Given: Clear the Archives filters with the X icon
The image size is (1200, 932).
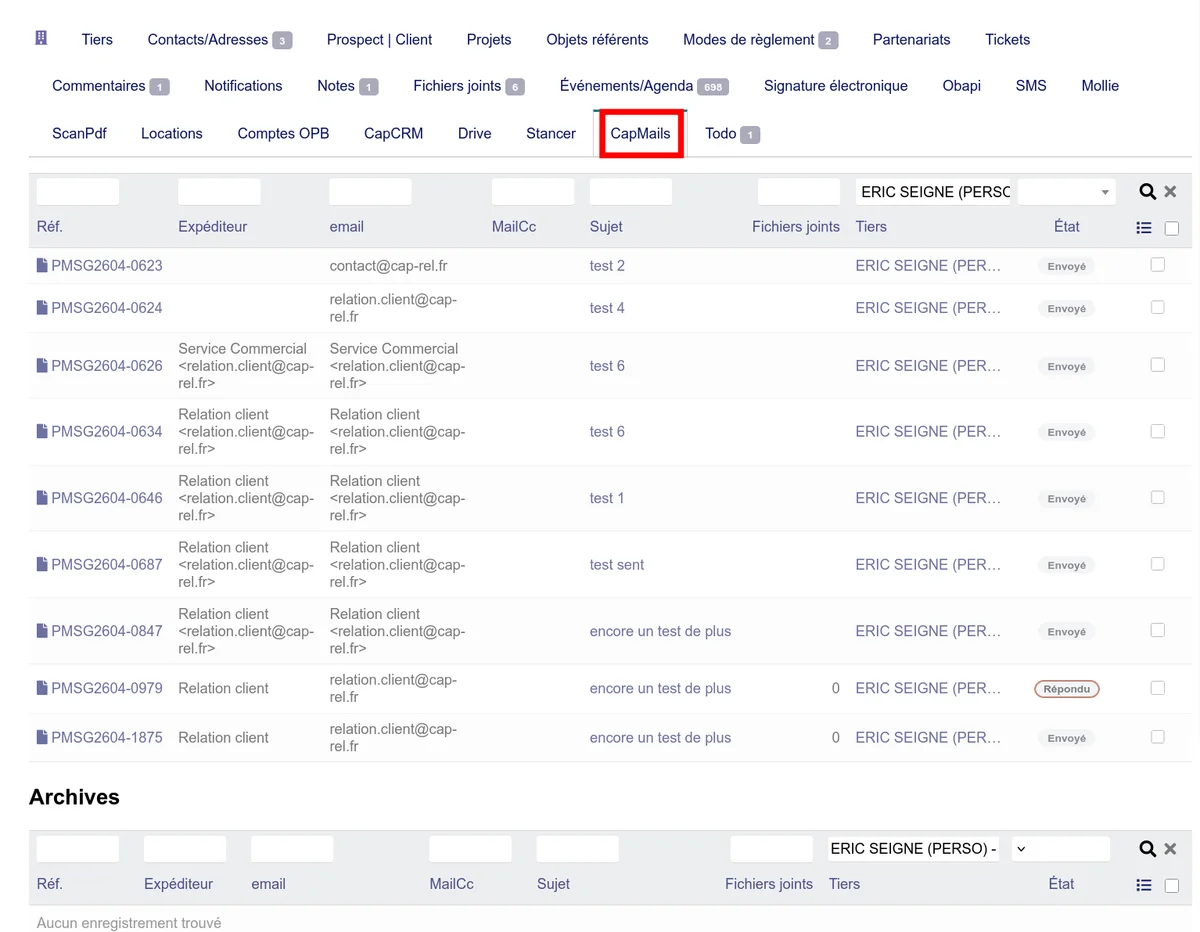Looking at the screenshot, I should pos(1170,849).
